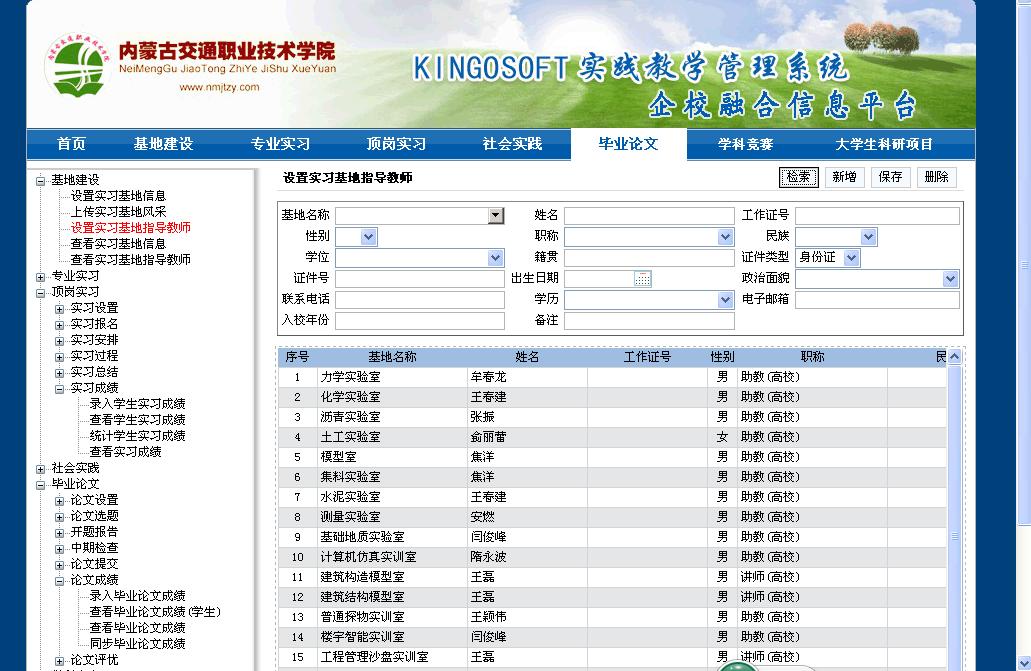Screen dimensions: 1031x671
Task: Open the 基地名称 dropdown arrow
Action: (x=496, y=216)
